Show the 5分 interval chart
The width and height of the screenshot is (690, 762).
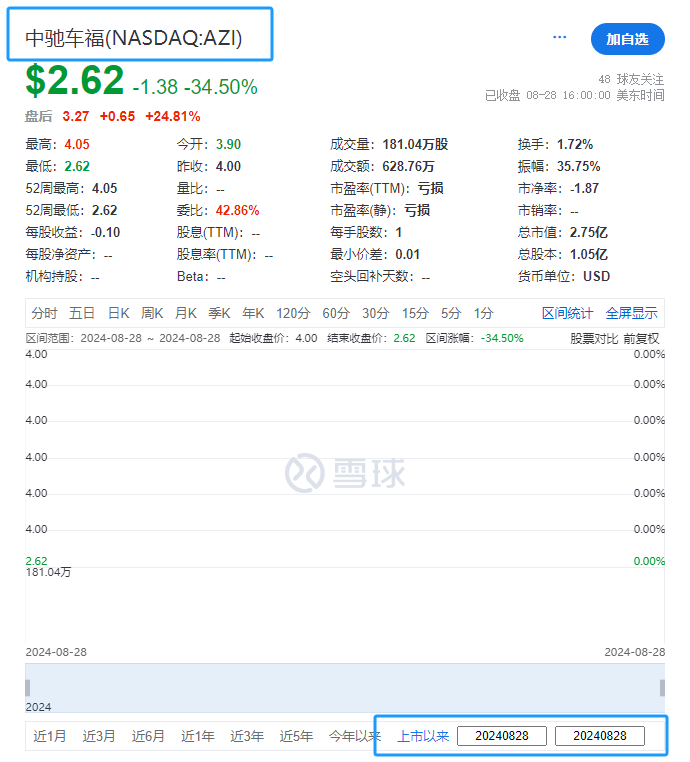click(451, 313)
